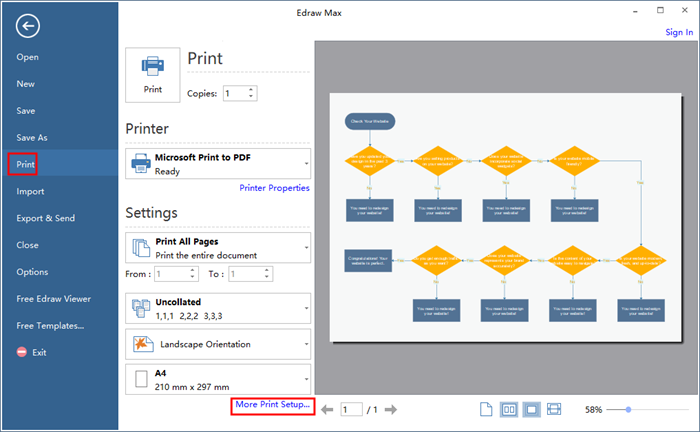
Task: Click the landscape orientation picture icon
Action: point(143,344)
